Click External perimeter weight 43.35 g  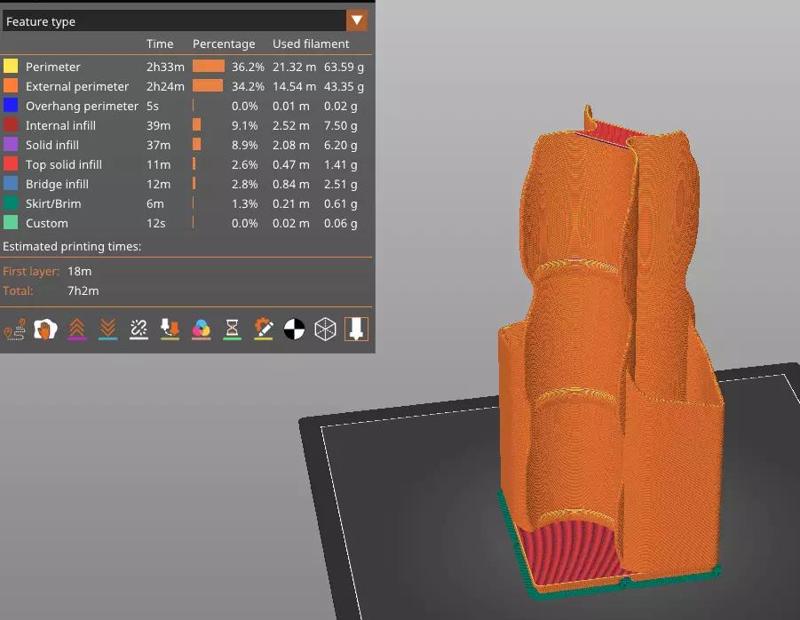[344, 86]
